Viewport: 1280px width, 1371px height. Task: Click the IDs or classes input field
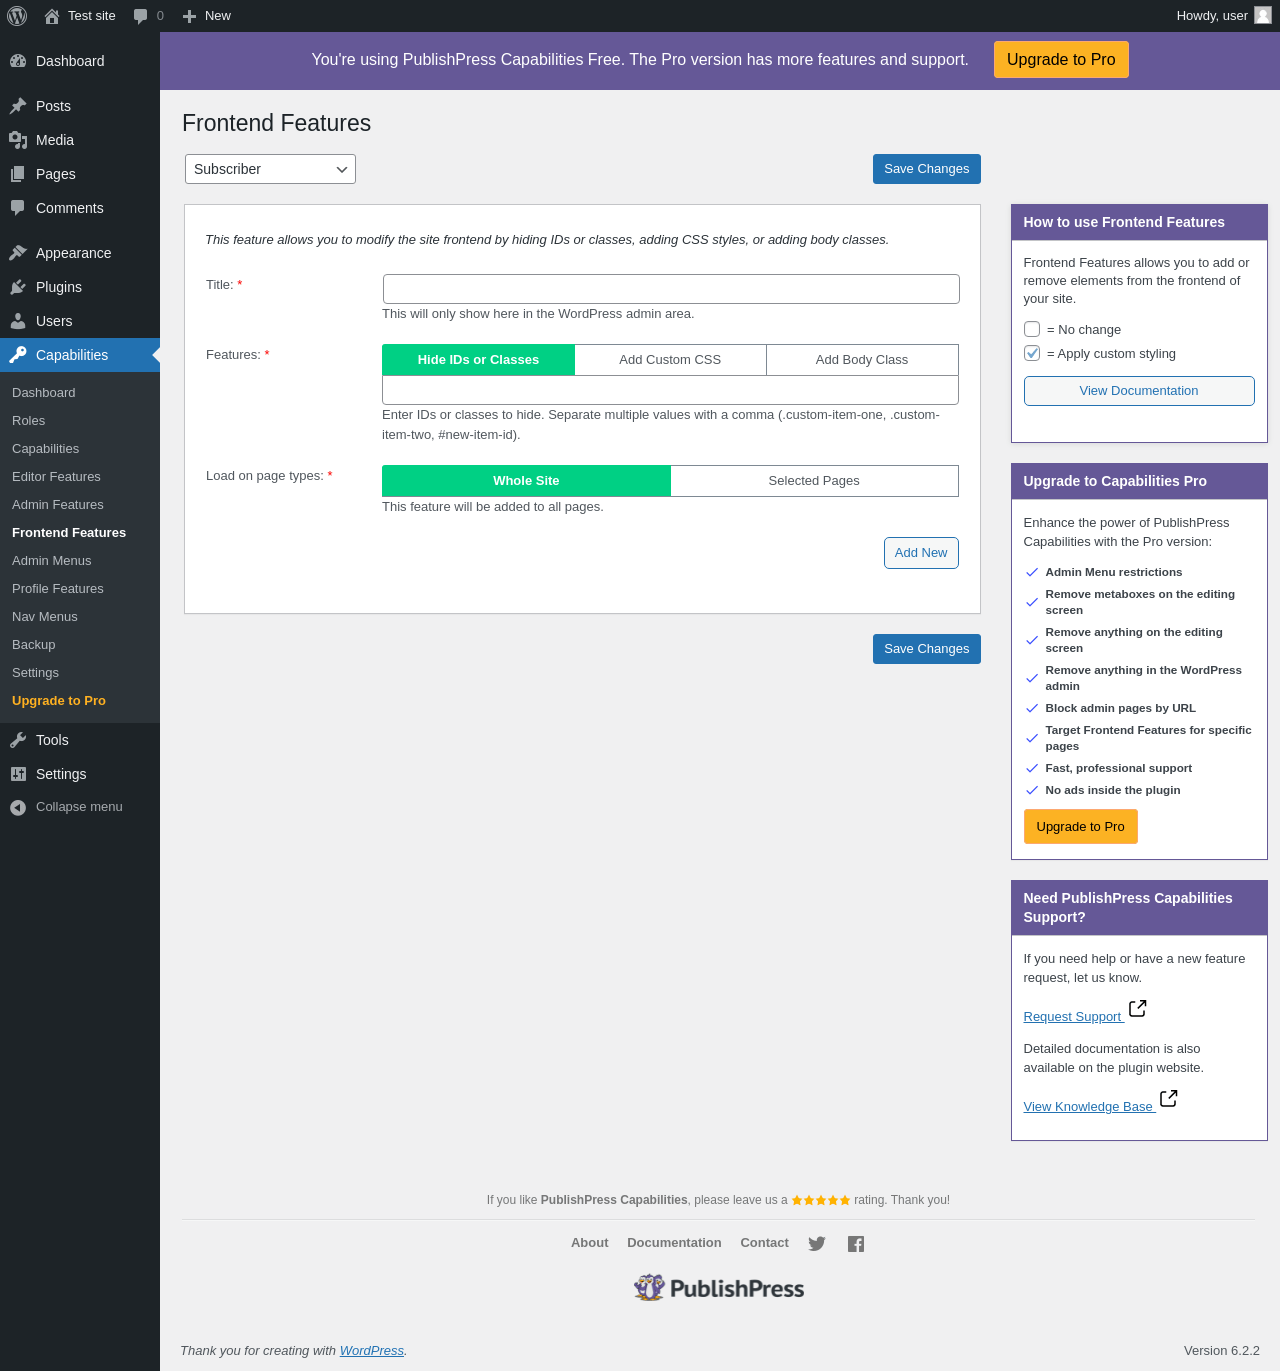coord(670,390)
